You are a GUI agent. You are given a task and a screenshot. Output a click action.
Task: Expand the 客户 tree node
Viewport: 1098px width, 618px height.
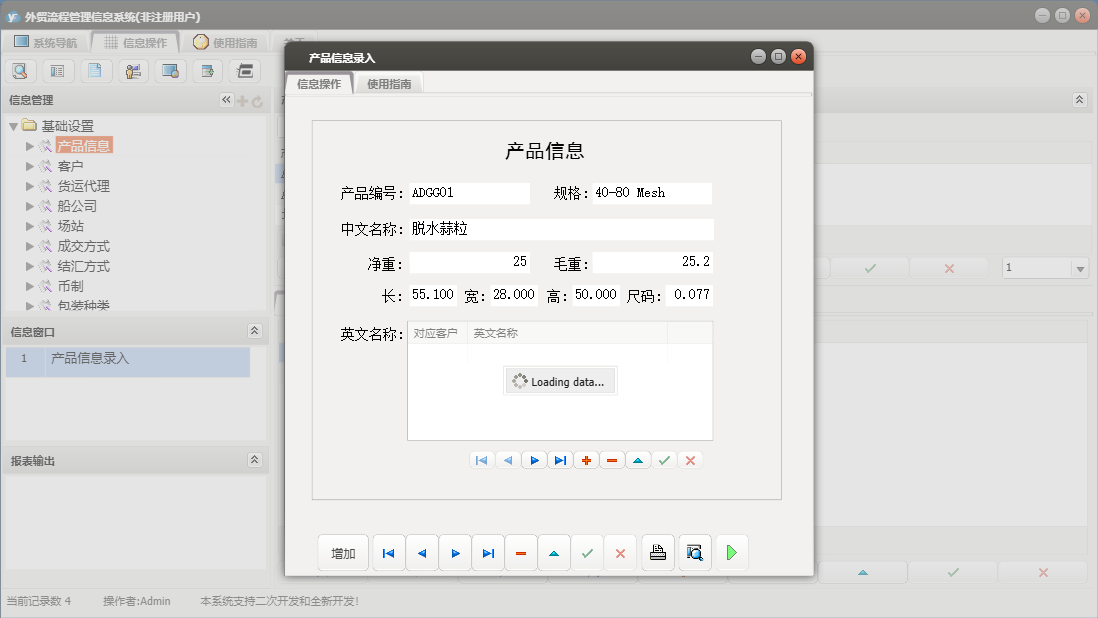tap(27, 166)
